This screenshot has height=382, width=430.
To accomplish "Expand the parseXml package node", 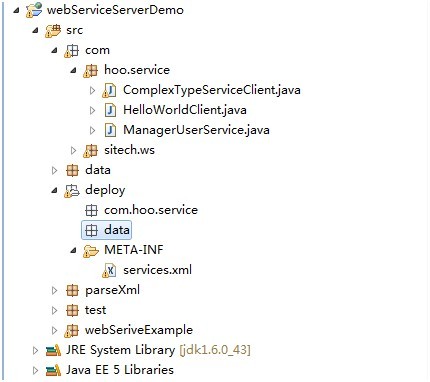I will click(x=54, y=290).
